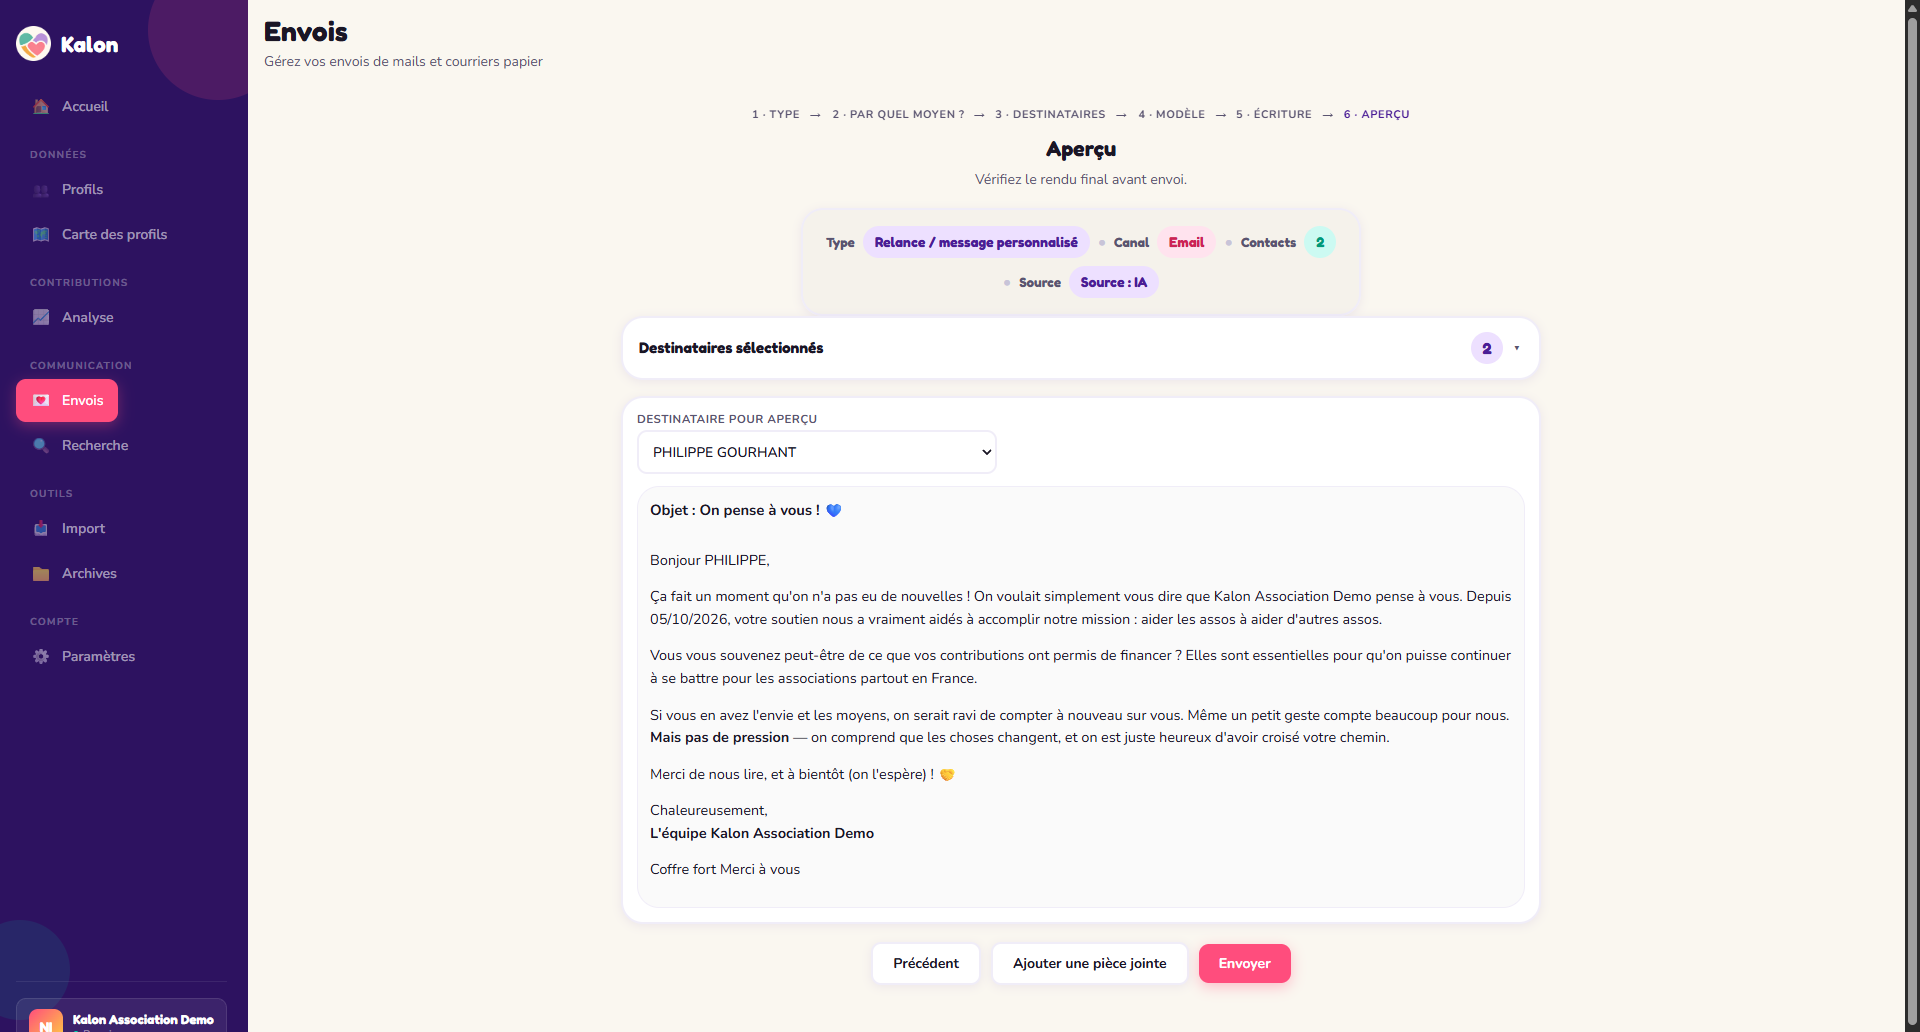Click the Envoyer button
The width and height of the screenshot is (1920, 1032).
(x=1245, y=963)
